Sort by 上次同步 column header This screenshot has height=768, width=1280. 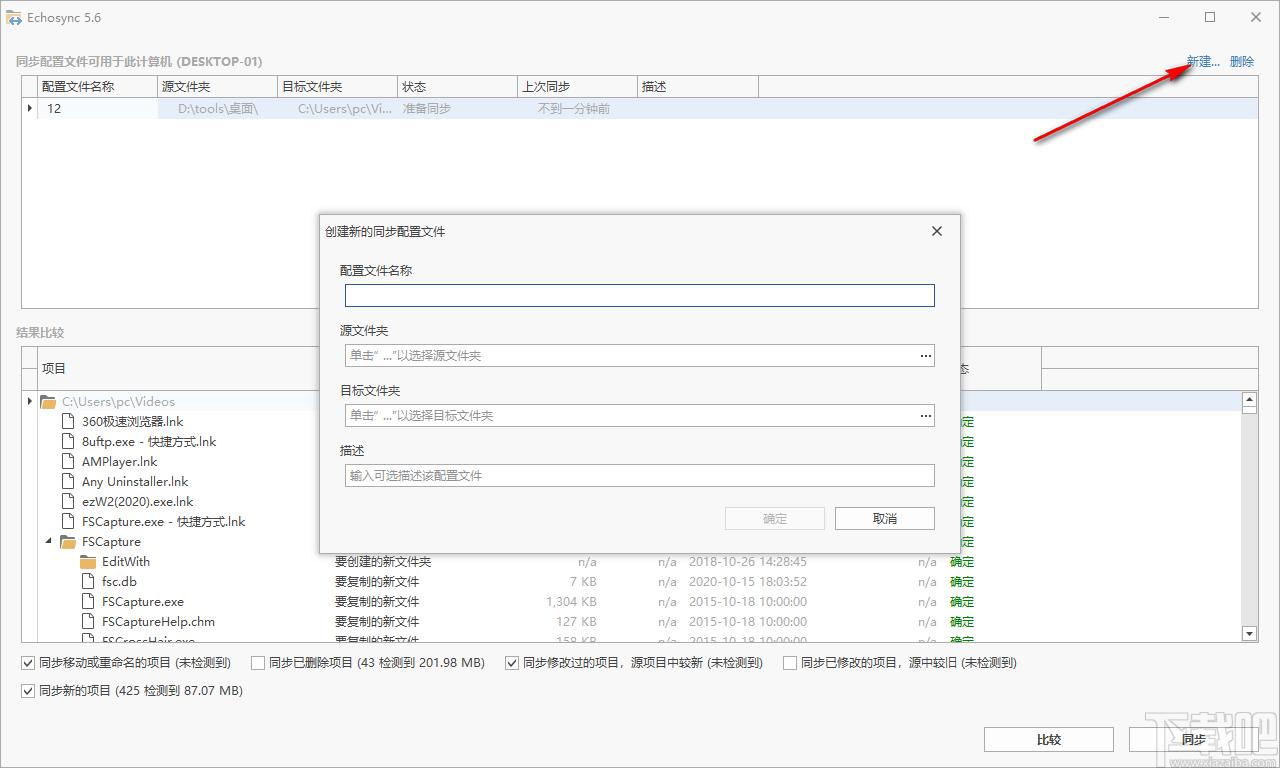click(x=577, y=87)
